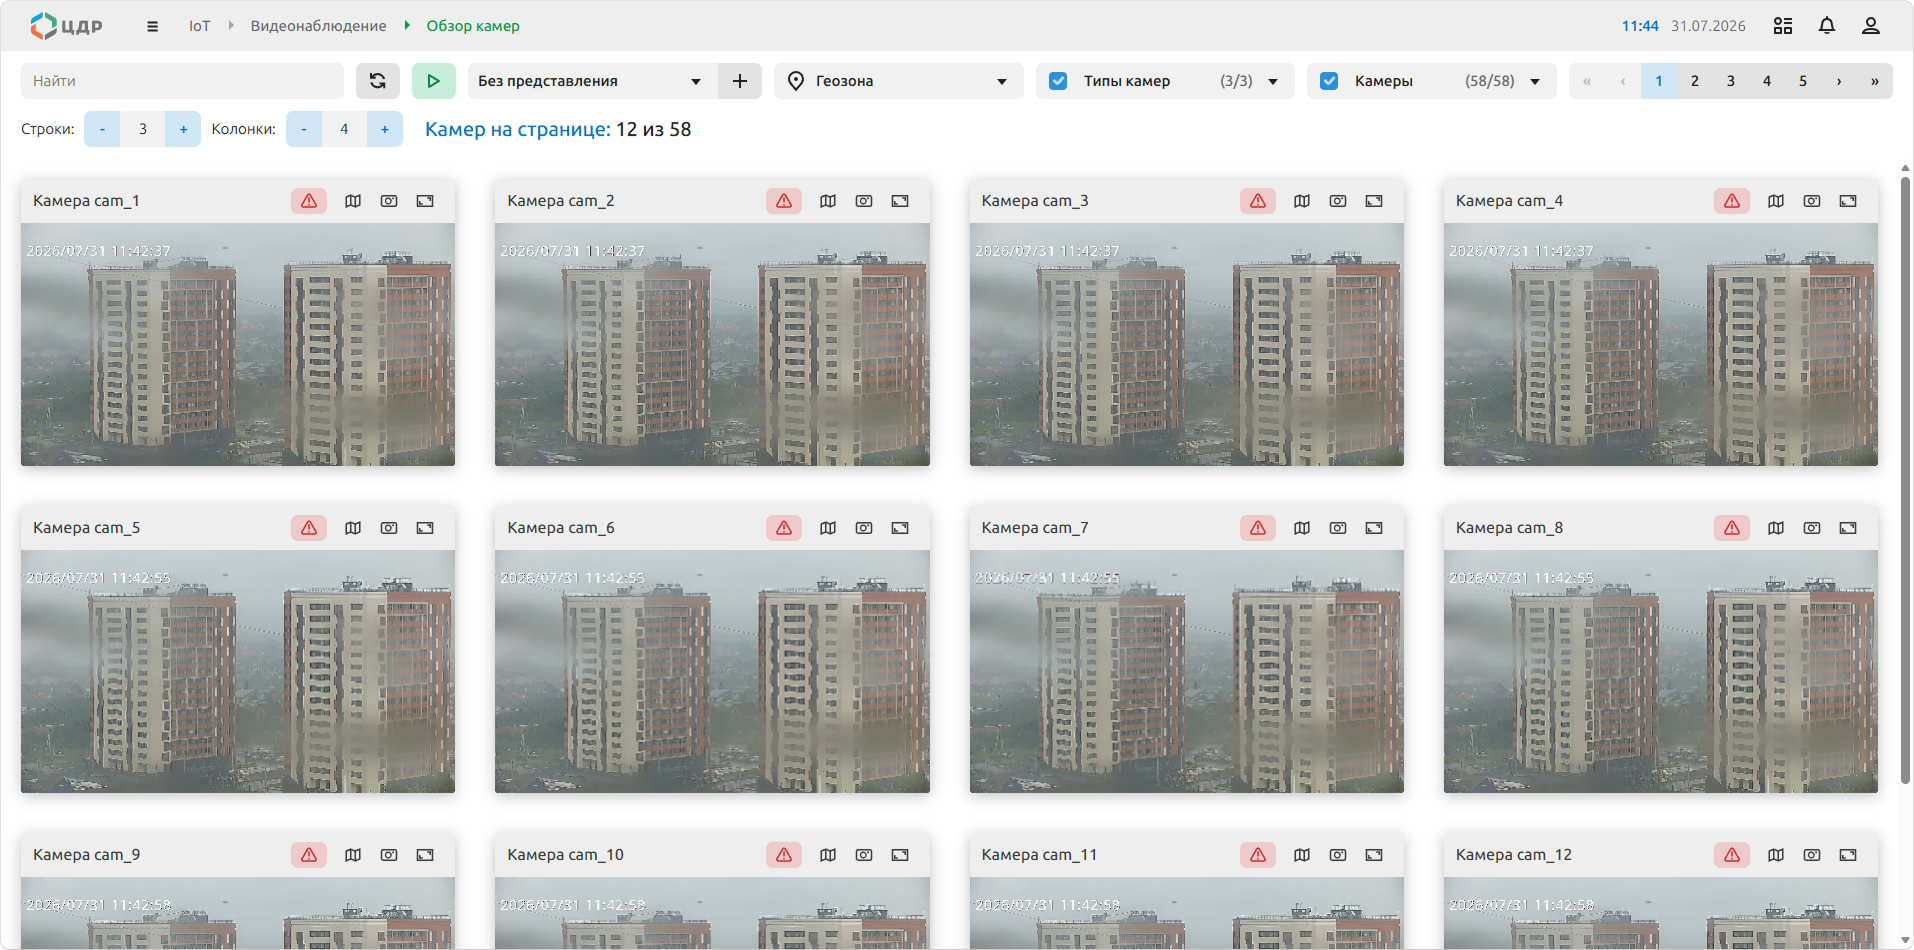Open the hamburger navigation menu
Image resolution: width=1914 pixels, height=950 pixels.
[x=152, y=27]
